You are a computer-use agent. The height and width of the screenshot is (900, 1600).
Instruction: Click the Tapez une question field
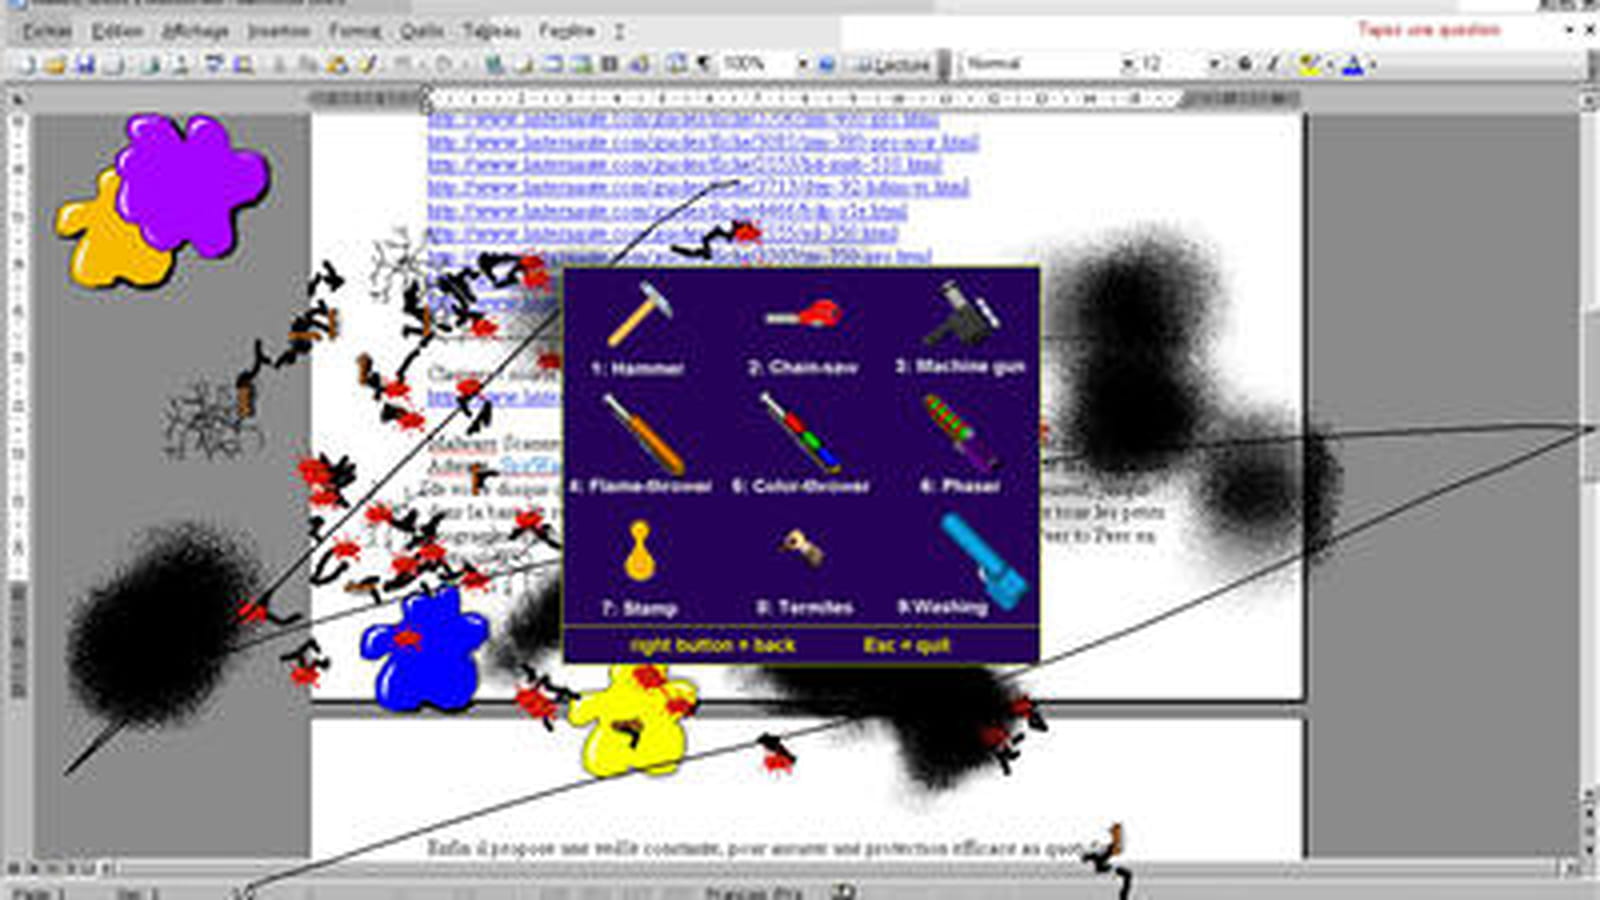pos(1430,30)
